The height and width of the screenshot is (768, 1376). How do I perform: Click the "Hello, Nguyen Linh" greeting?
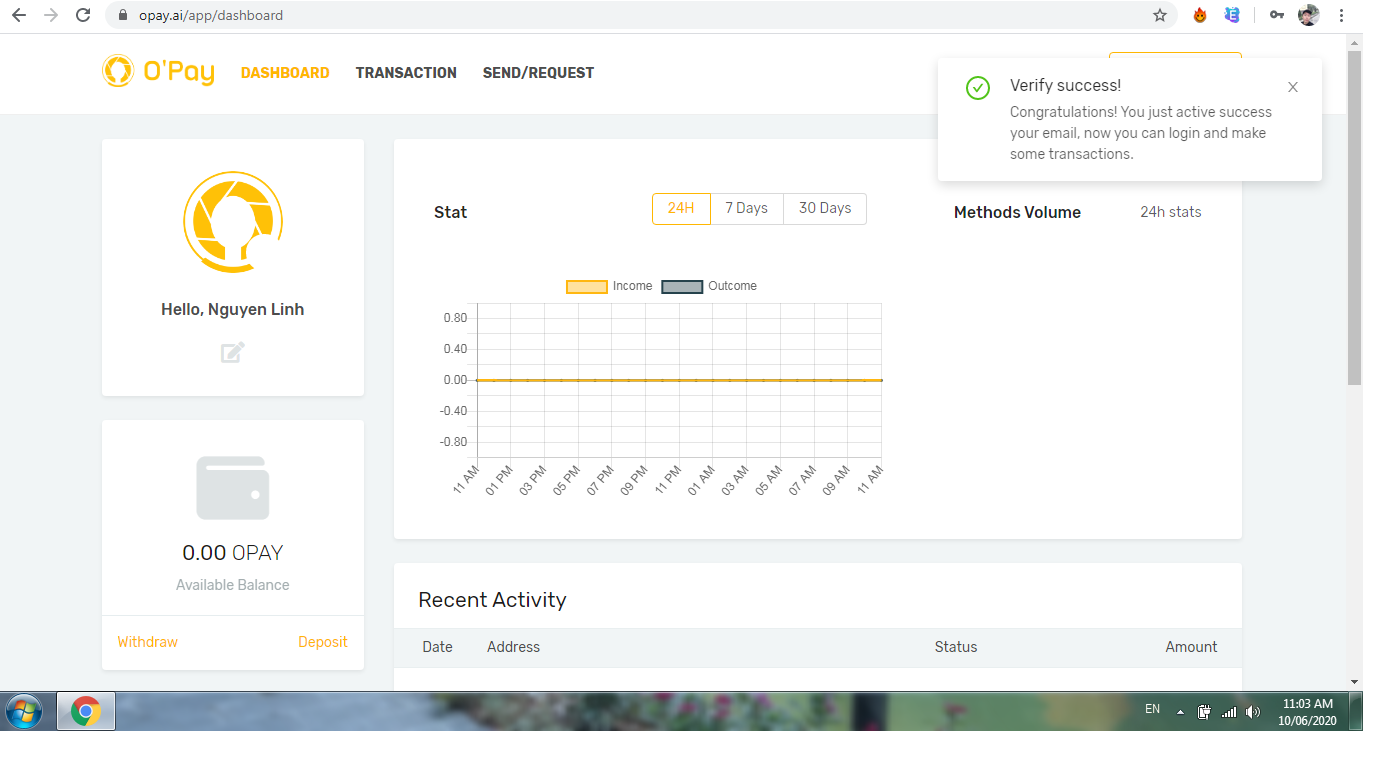coord(233,310)
